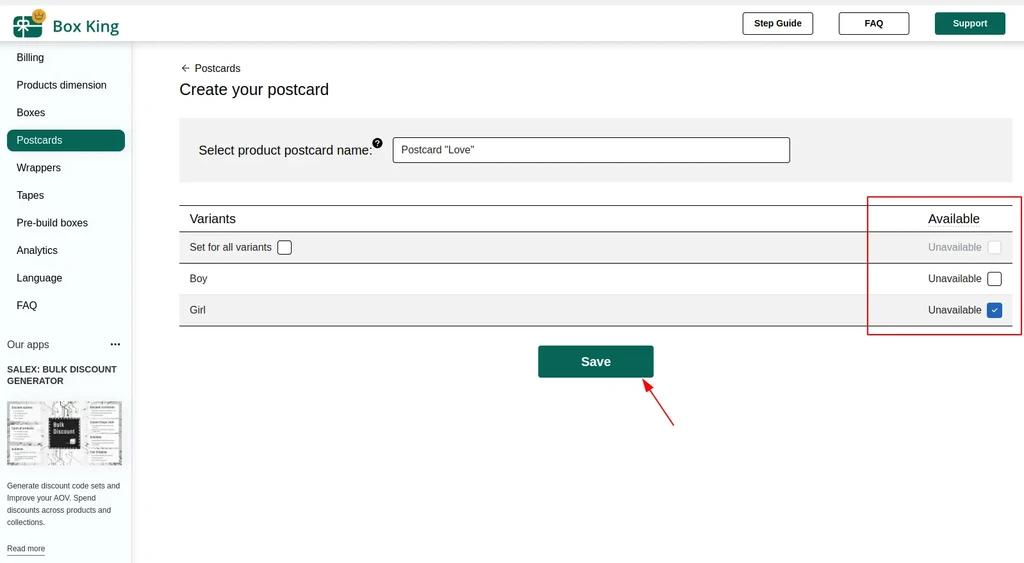This screenshot has width=1024, height=563.
Task: Click the Our apps label
Action: pyautogui.click(x=28, y=344)
